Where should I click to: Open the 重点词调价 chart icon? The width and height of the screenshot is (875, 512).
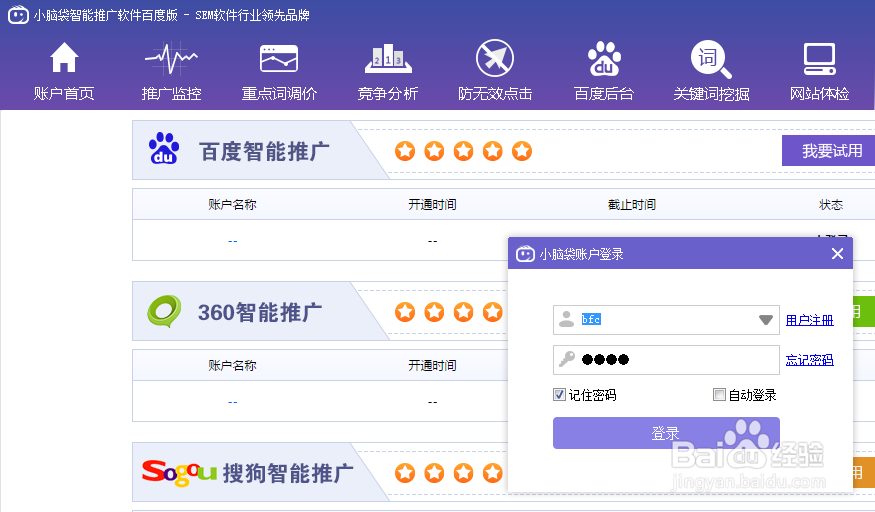279,59
